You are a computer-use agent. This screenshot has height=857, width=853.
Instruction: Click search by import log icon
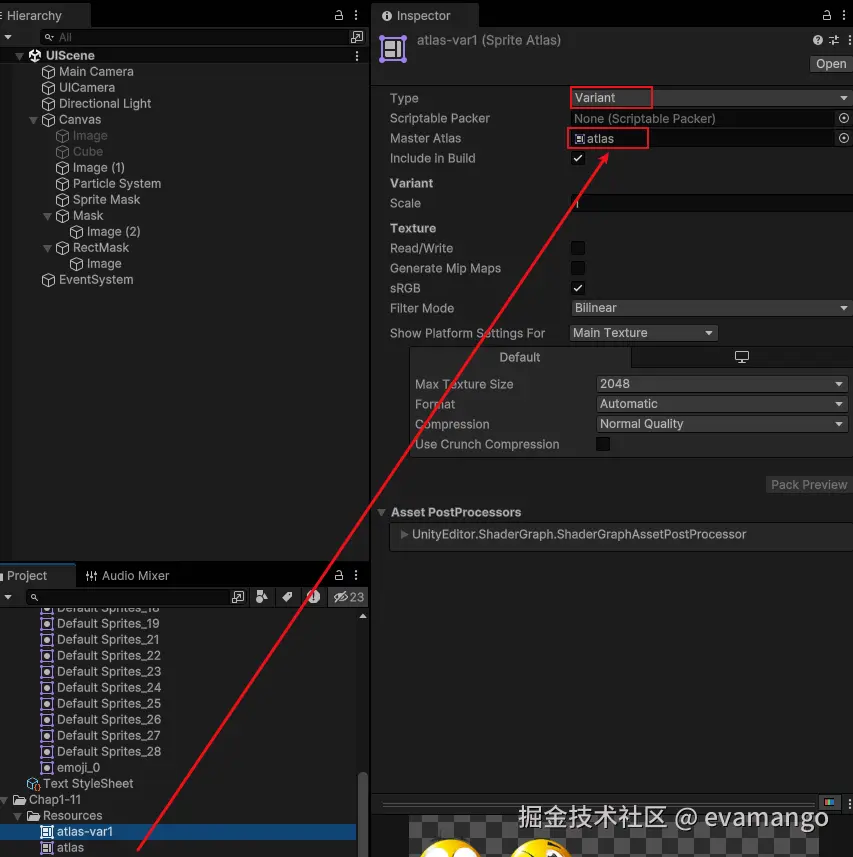pos(313,597)
